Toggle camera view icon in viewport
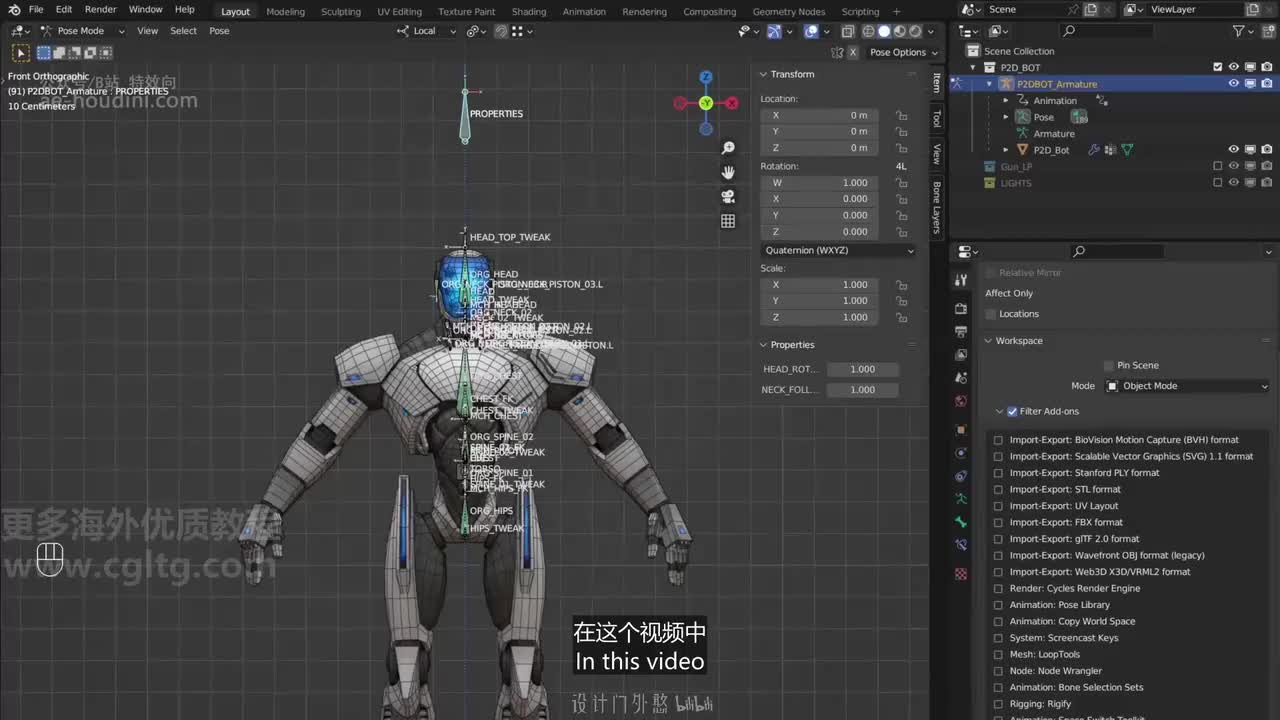This screenshot has width=1280, height=720. pos(728,196)
